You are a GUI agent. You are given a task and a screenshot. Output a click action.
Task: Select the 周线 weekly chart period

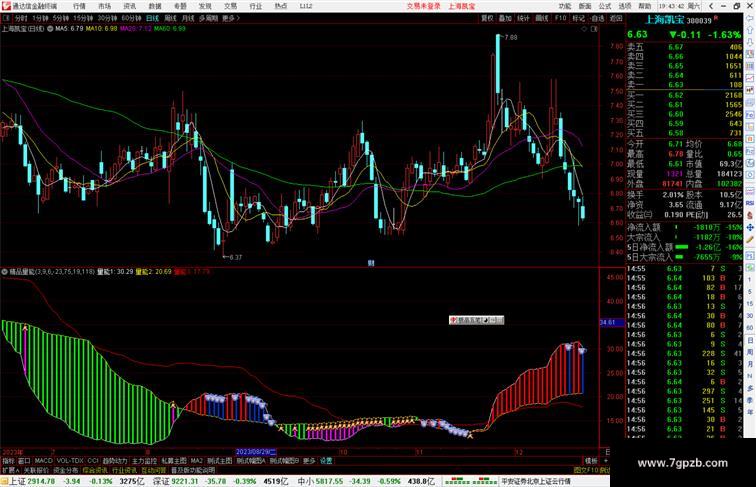point(170,18)
